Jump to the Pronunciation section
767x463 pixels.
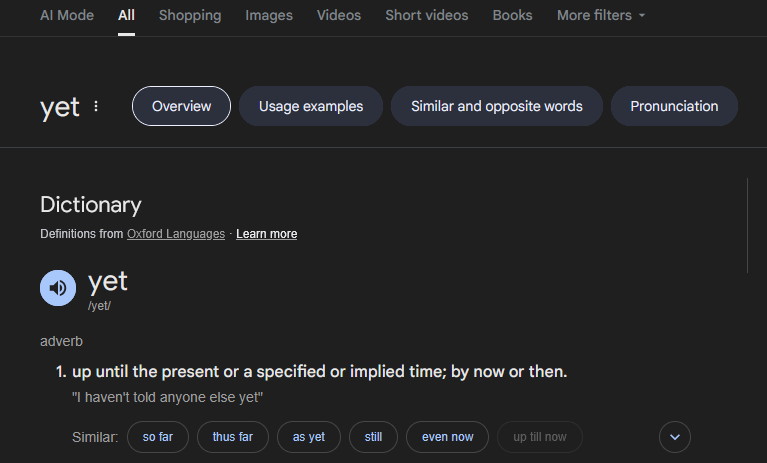point(674,106)
